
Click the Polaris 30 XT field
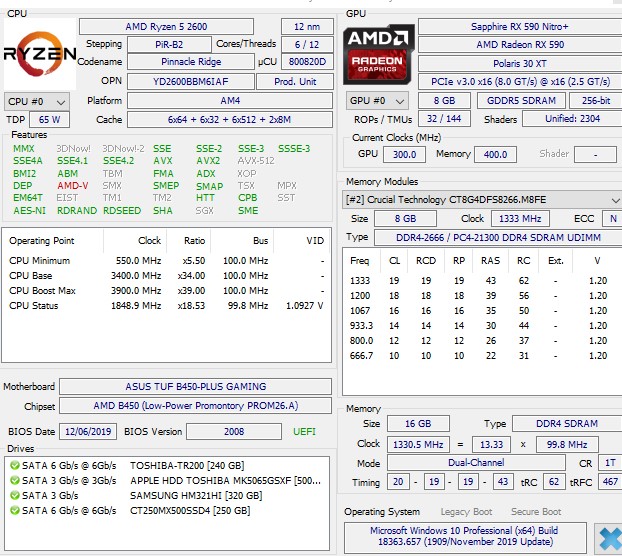[x=520, y=63]
